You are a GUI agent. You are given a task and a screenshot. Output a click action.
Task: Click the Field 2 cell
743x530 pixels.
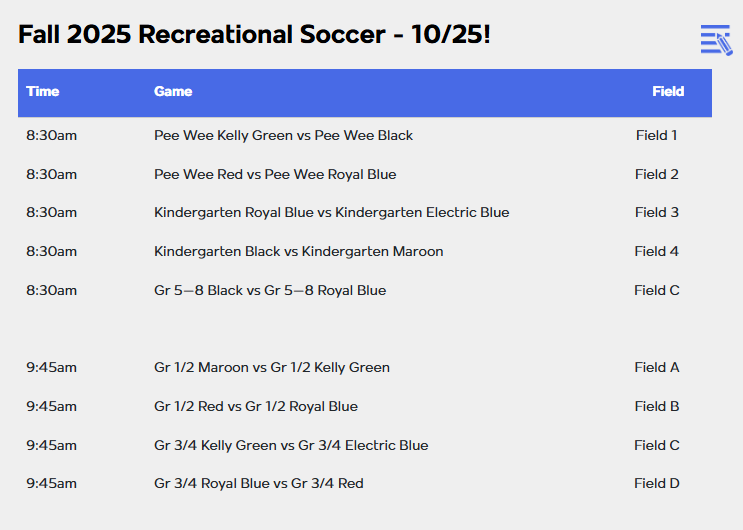[657, 175]
